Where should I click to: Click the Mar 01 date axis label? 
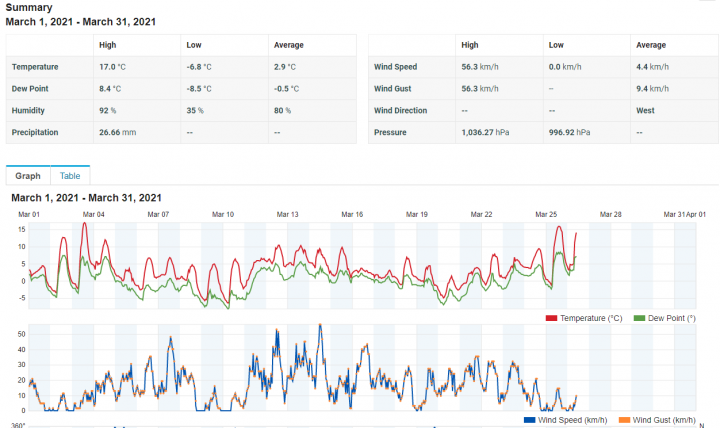coord(29,215)
